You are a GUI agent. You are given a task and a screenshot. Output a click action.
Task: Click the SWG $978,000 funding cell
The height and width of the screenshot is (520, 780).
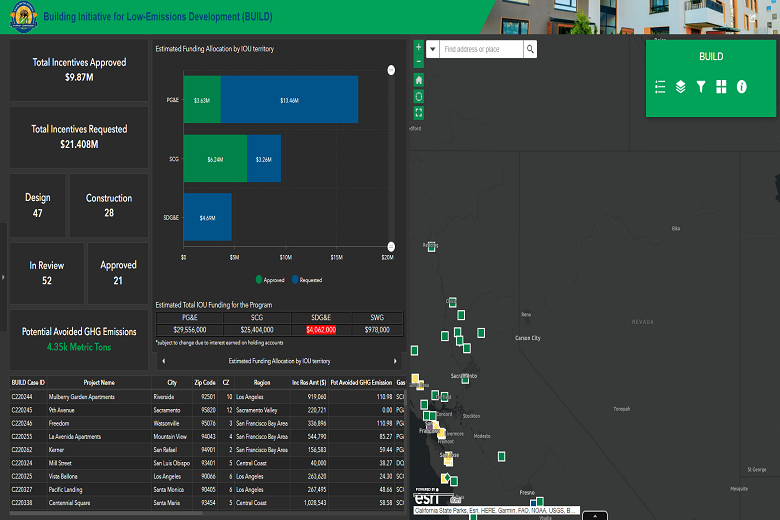[x=377, y=330]
